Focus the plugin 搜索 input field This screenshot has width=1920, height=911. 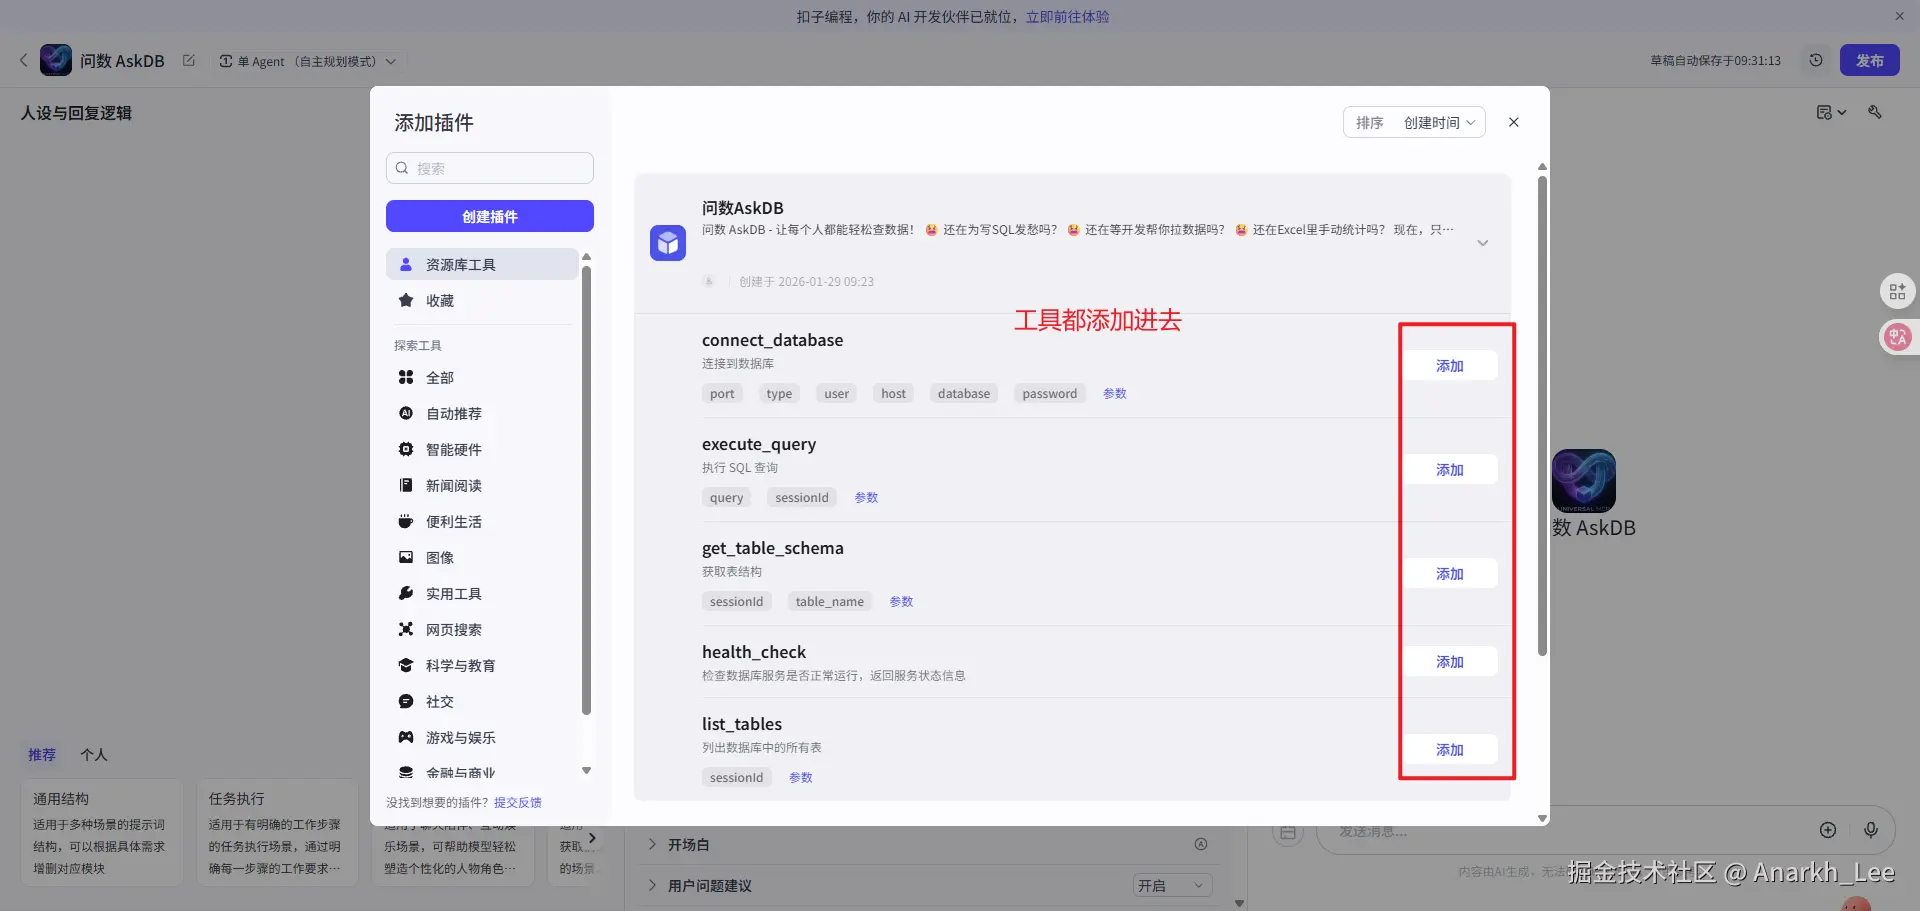pyautogui.click(x=490, y=168)
